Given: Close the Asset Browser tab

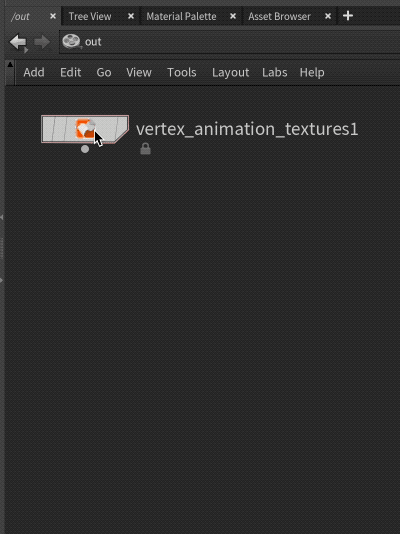Looking at the screenshot, I should (328, 16).
